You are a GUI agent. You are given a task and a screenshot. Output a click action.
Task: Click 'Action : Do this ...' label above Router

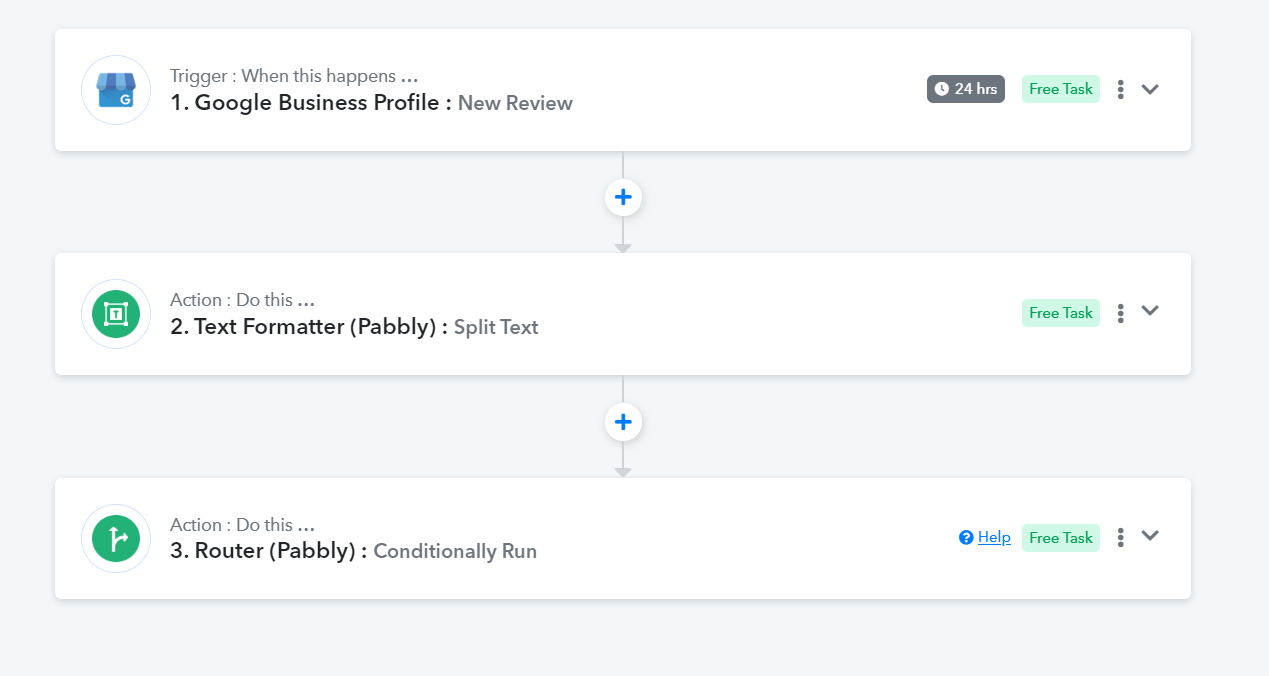(x=242, y=525)
